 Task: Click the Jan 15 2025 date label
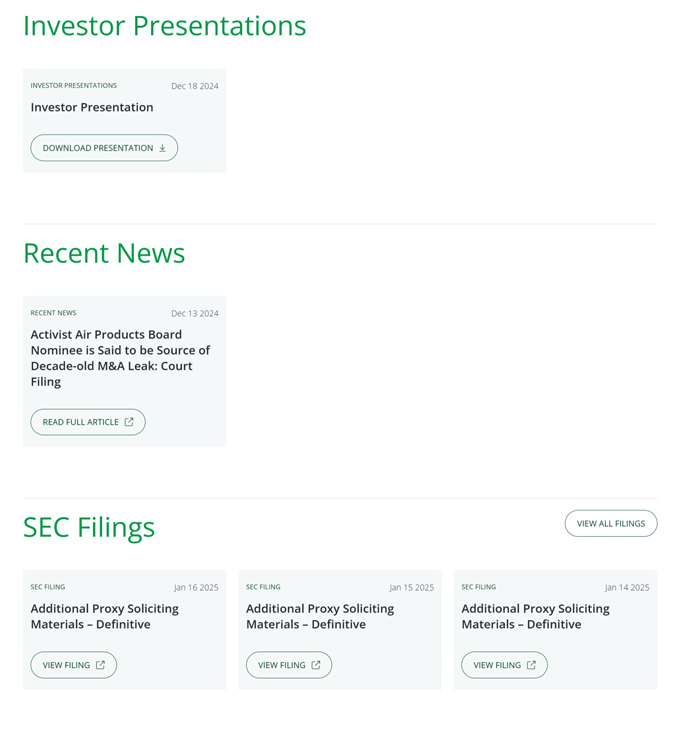411,587
